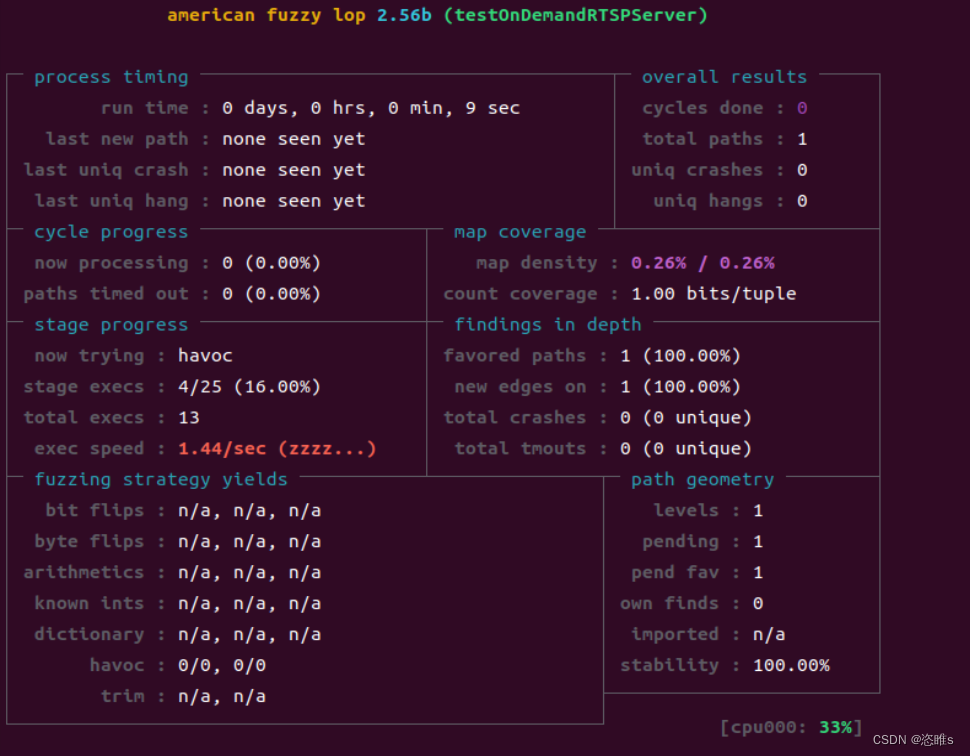Click 'paths timed out' value 0 (0.00%)

(x=272, y=294)
